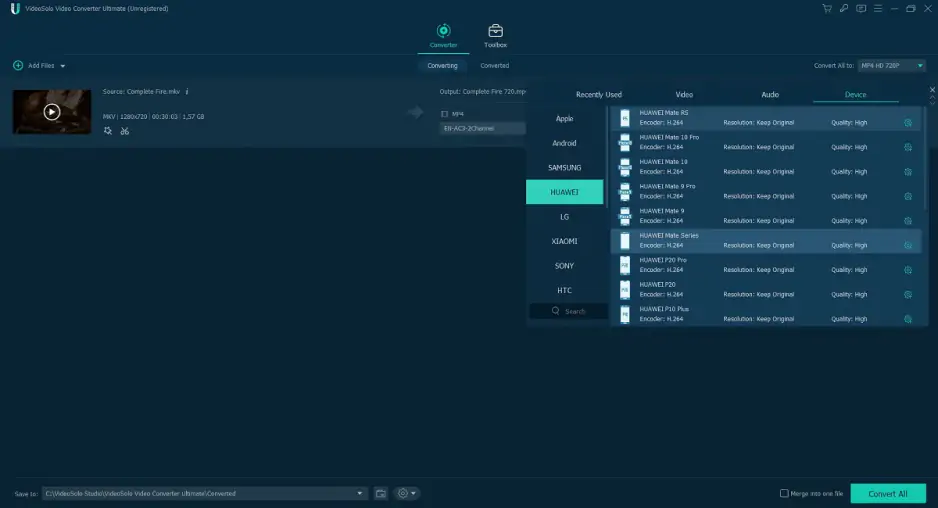
Task: Select SAMSUNG device category
Action: [565, 168]
